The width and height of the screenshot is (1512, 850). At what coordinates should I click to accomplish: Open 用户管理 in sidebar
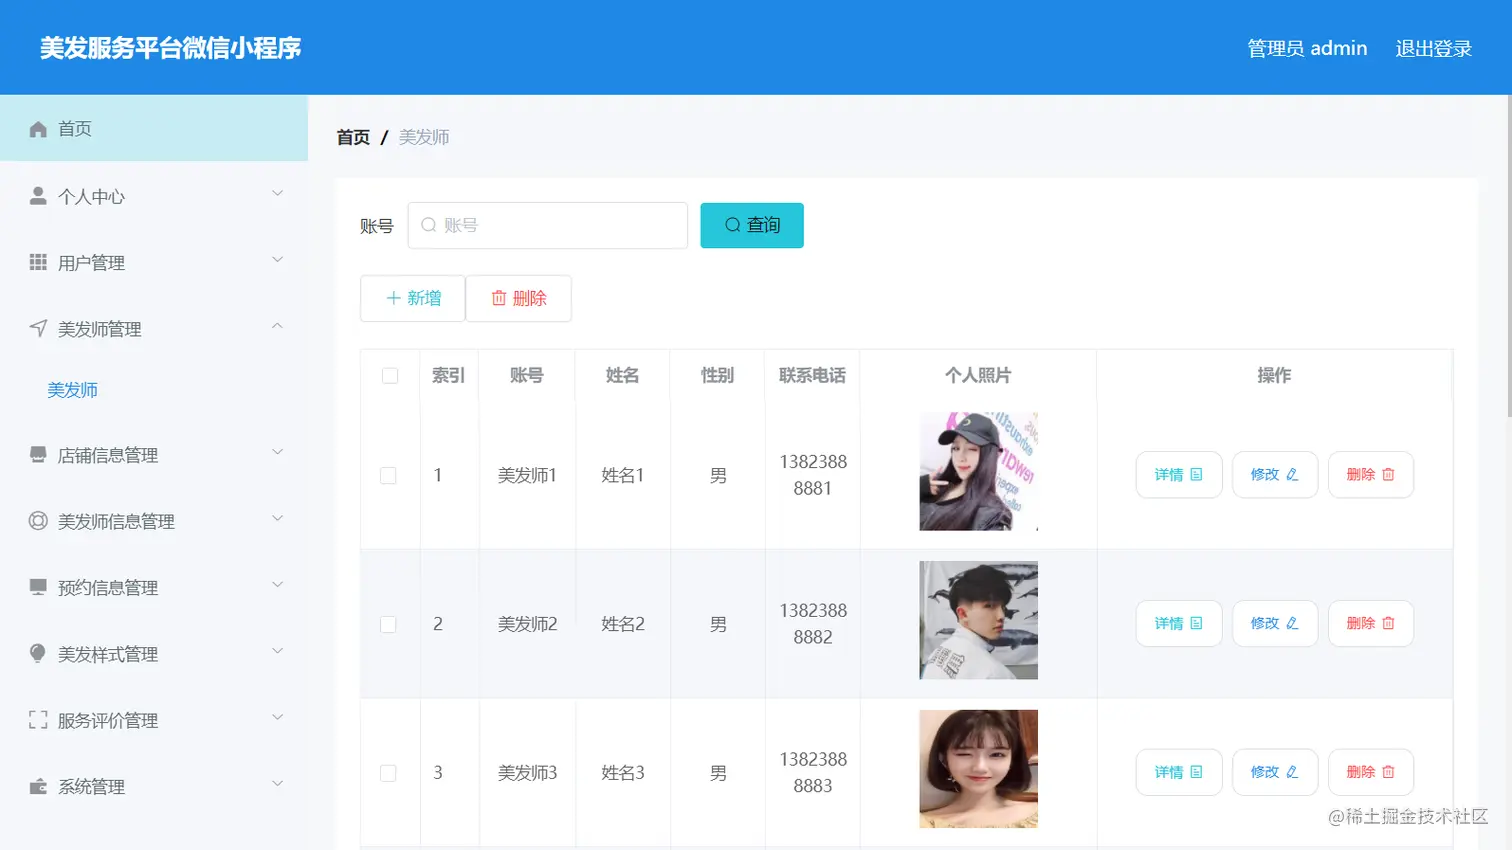pos(154,262)
